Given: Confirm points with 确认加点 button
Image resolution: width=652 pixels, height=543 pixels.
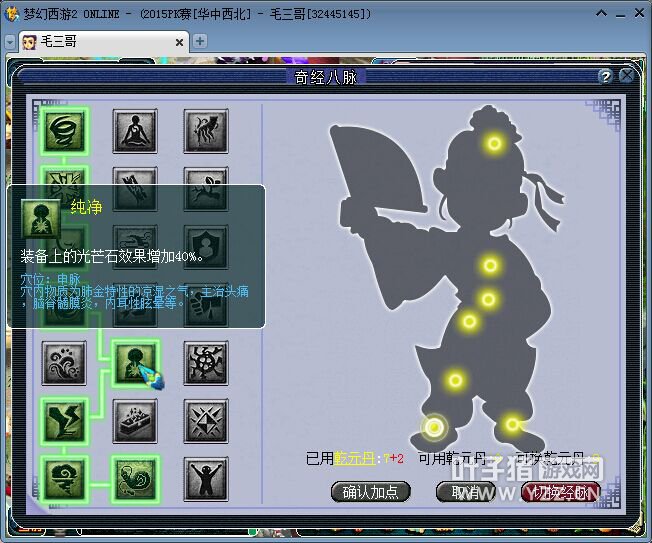Looking at the screenshot, I should tap(370, 492).
